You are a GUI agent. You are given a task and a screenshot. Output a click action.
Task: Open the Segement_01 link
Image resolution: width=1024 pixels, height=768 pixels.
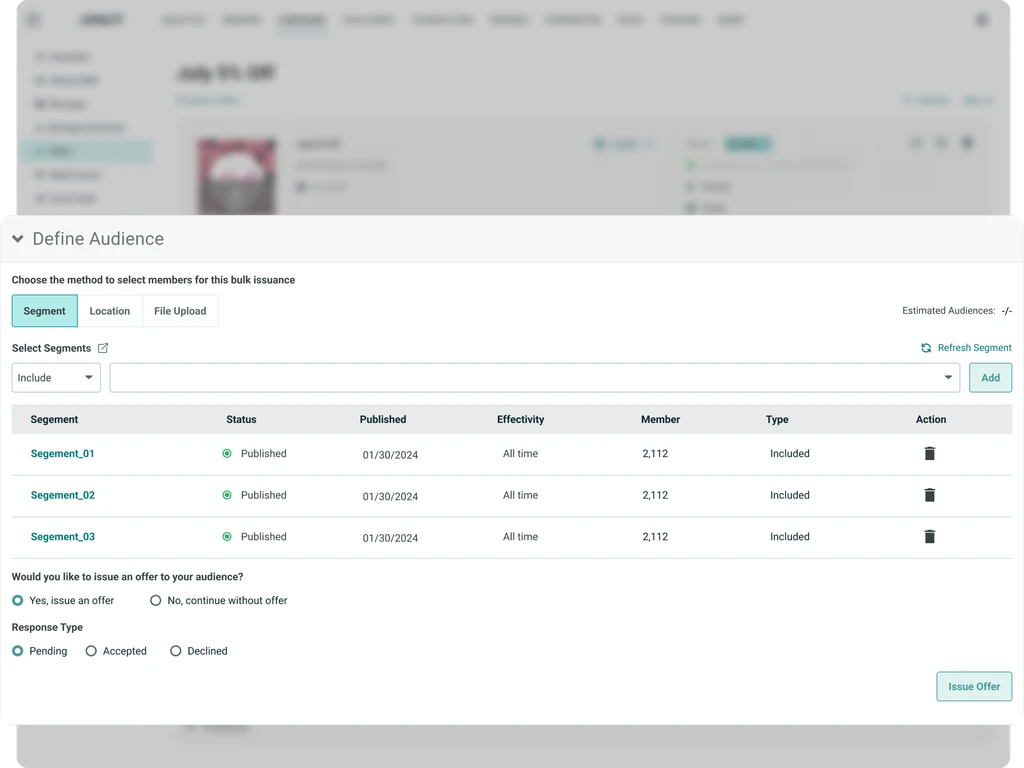tap(63, 453)
